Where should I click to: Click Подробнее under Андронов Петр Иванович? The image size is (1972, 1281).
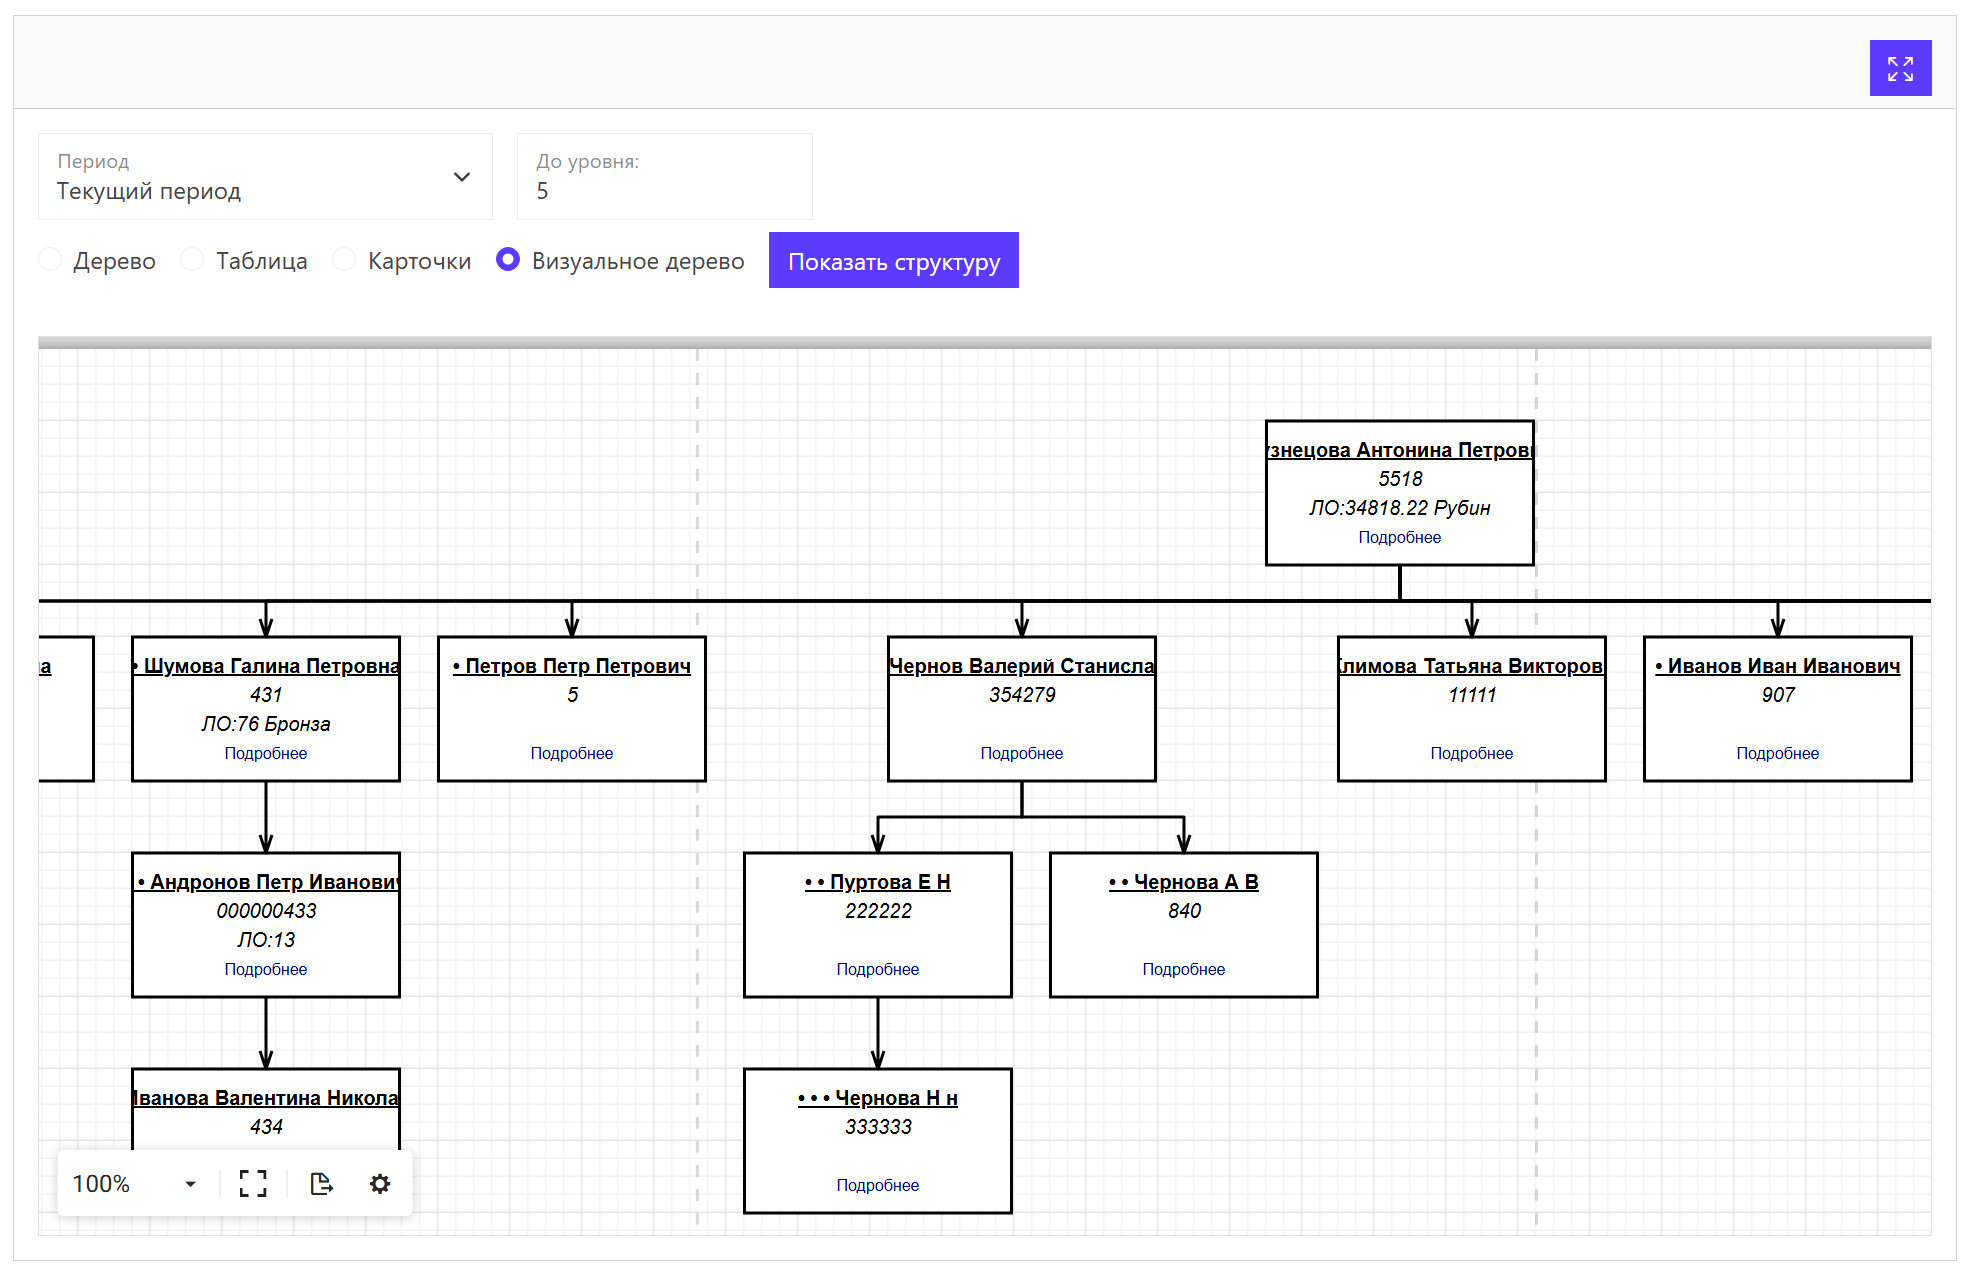tap(266, 969)
